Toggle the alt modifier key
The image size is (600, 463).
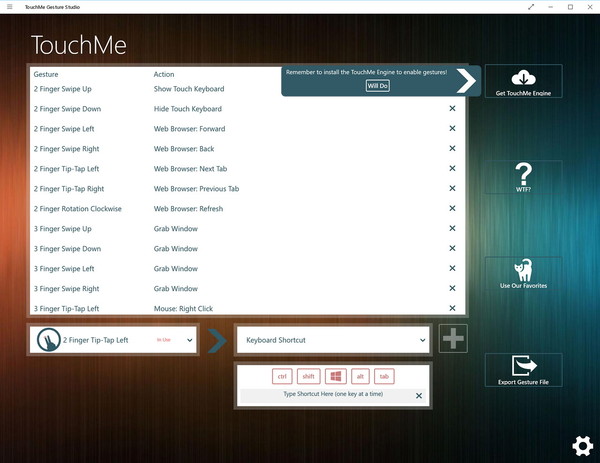[x=360, y=376]
